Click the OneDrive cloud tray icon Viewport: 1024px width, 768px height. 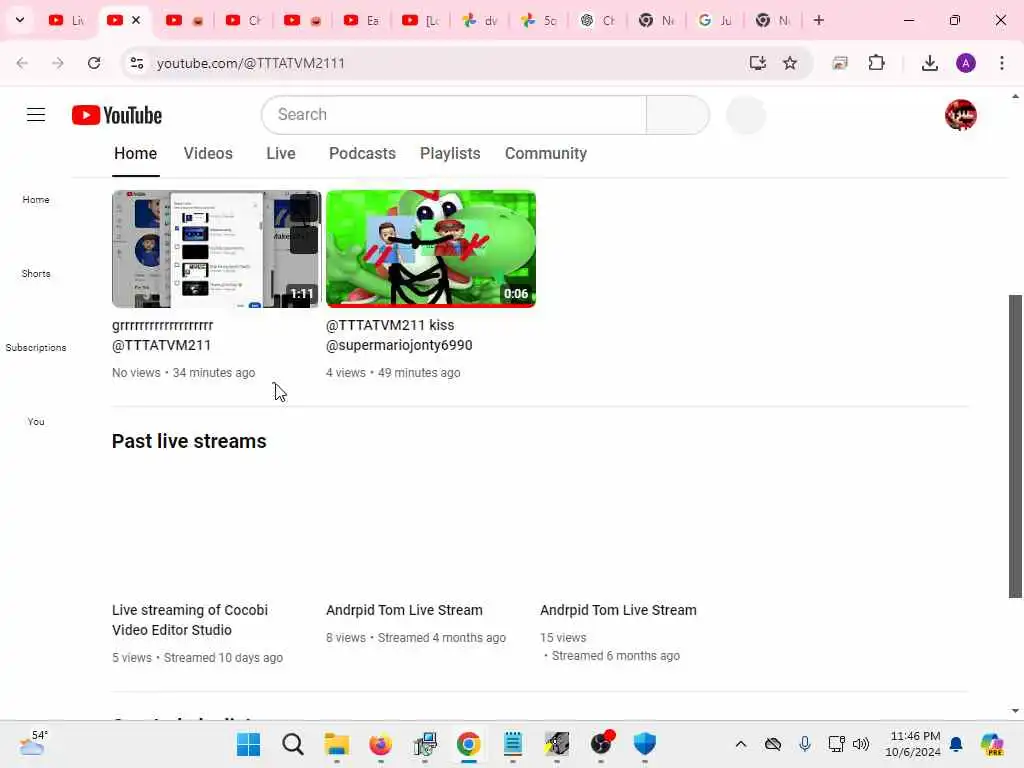(x=773, y=744)
